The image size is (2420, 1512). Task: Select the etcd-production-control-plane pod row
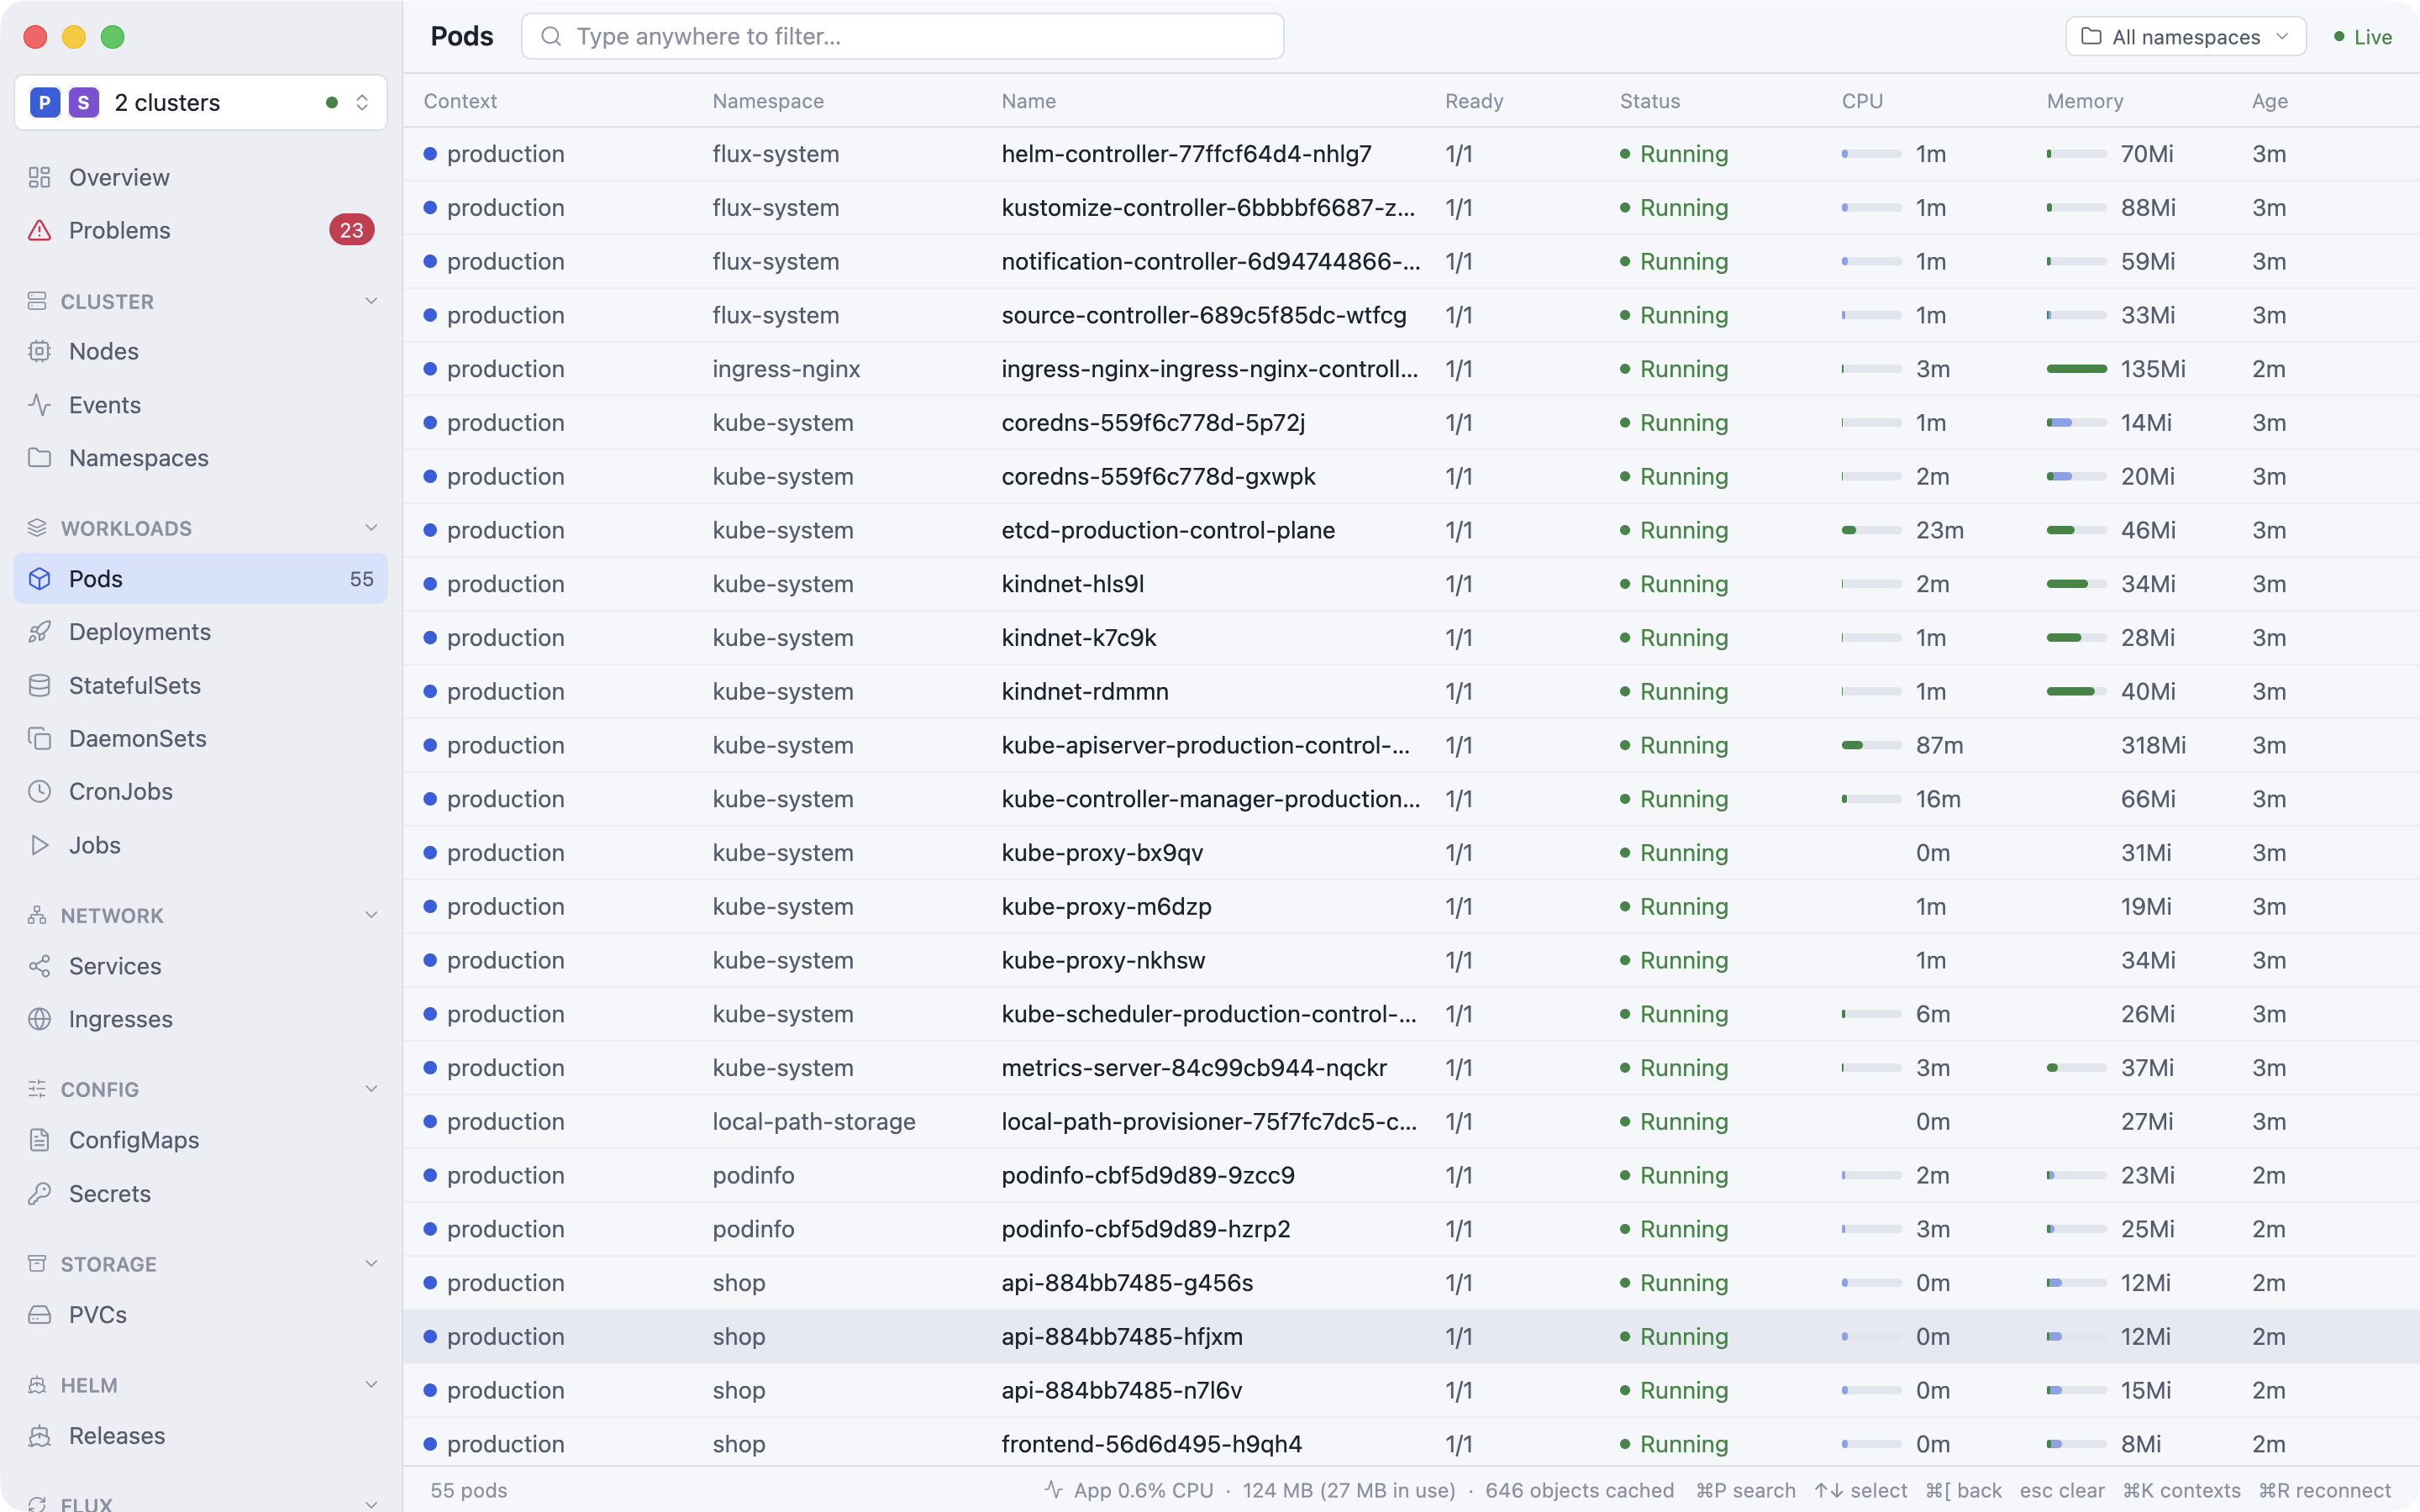[x=1411, y=530]
